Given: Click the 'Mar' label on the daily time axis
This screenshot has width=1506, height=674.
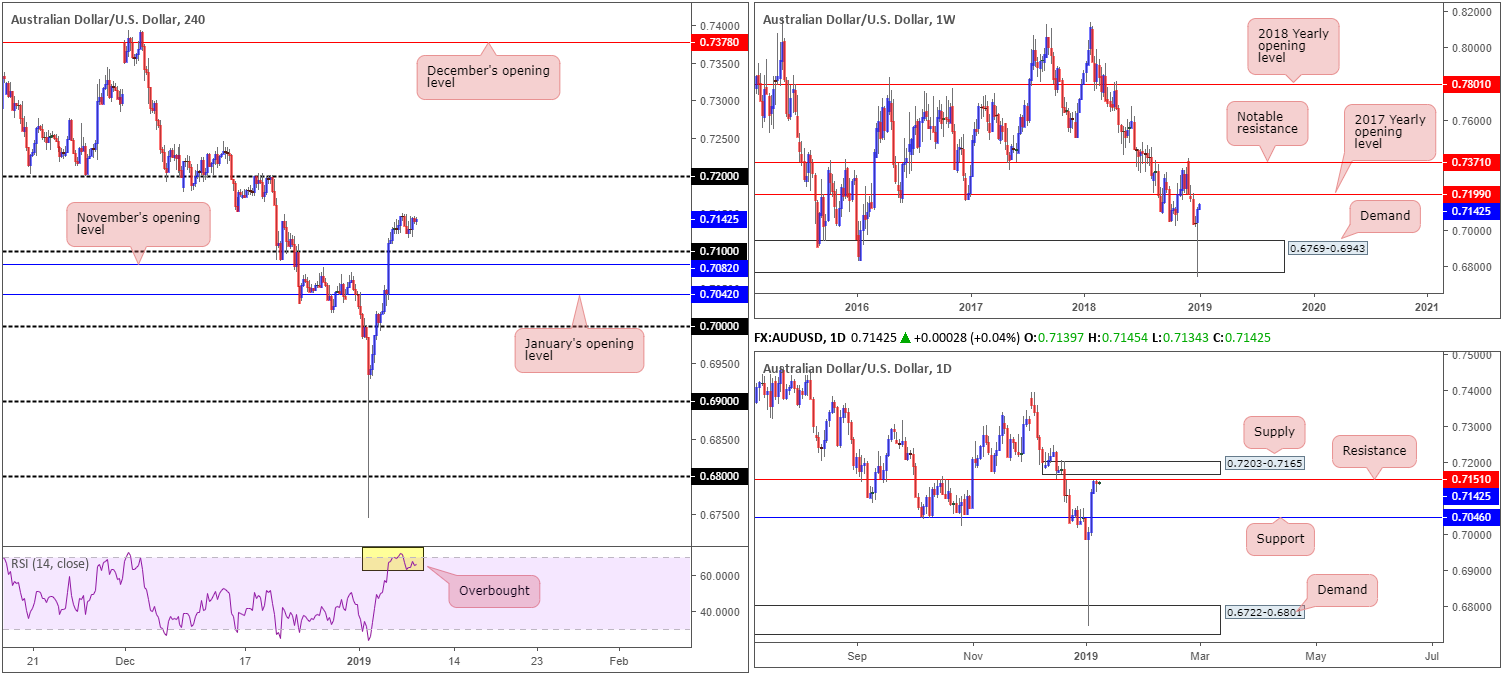Looking at the screenshot, I should click(1201, 657).
